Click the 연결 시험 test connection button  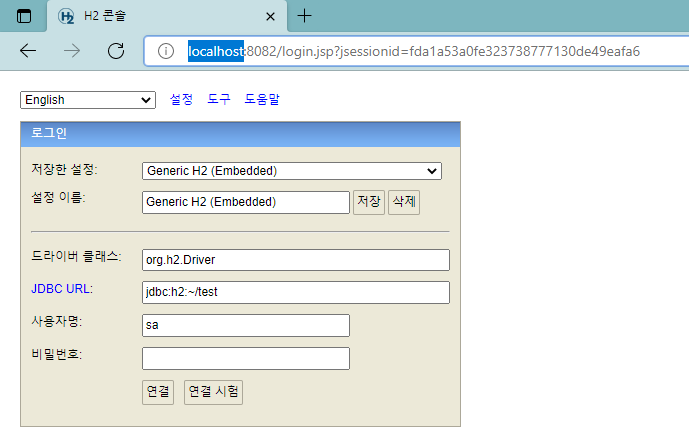coord(213,392)
